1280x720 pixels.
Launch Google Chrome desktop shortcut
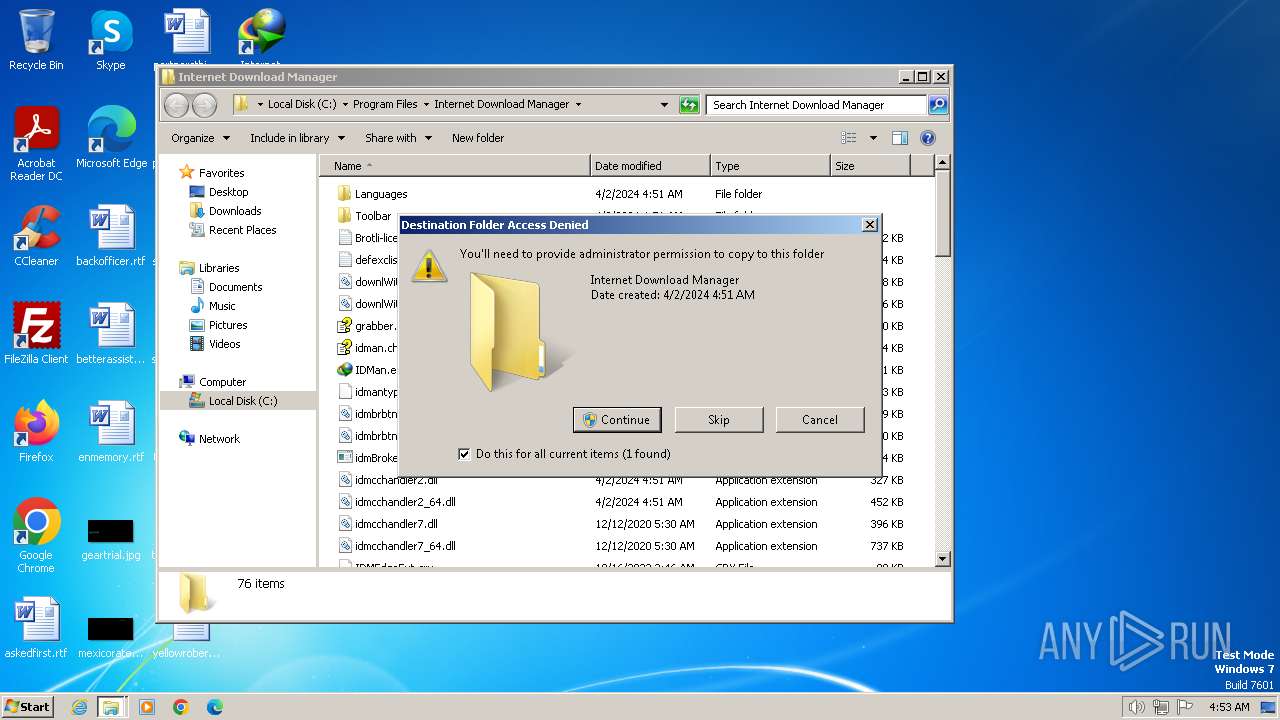(36, 535)
